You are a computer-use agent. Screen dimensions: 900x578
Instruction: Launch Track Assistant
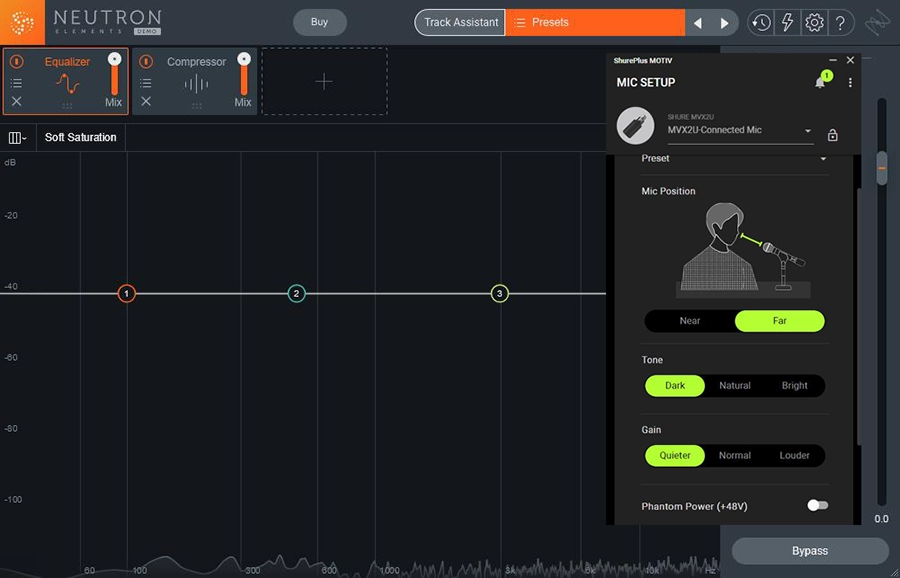coord(460,22)
